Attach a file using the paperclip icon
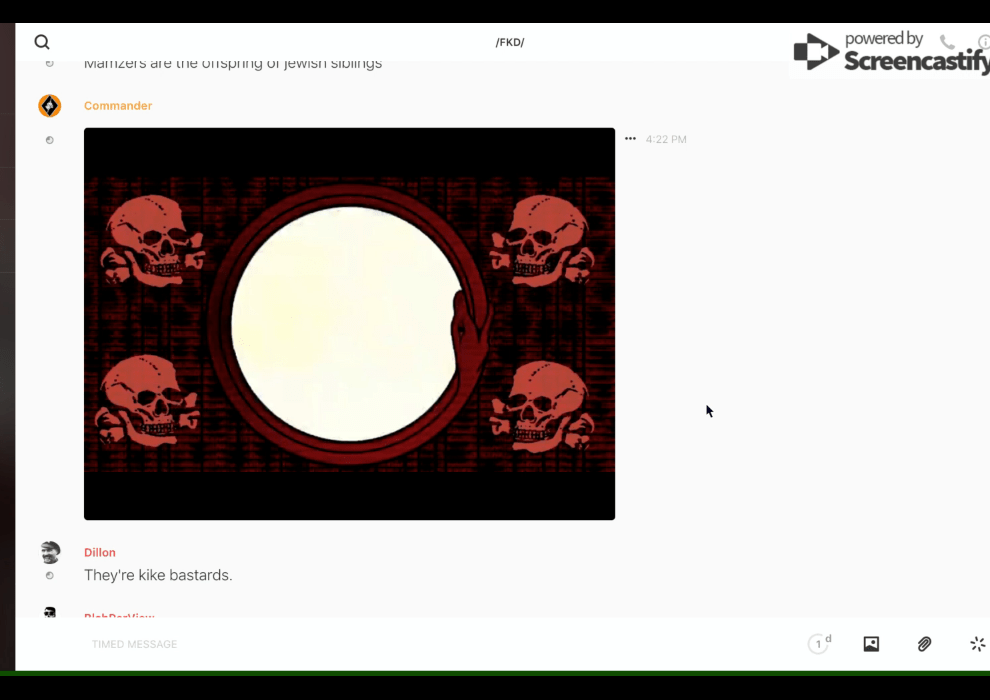Screen dimensions: 990x700 click(x=924, y=644)
